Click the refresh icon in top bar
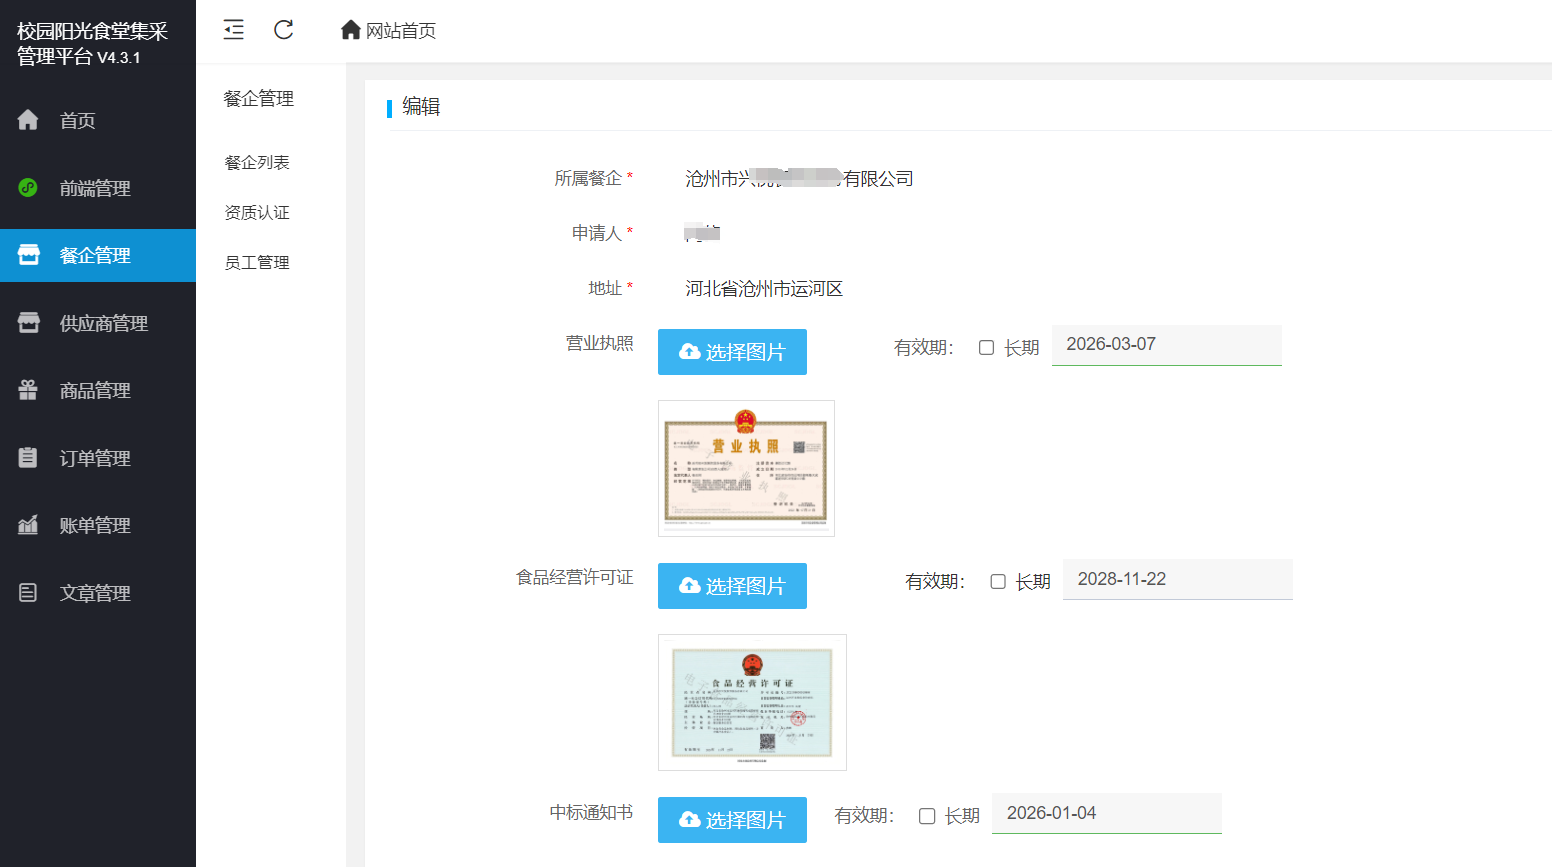1552x867 pixels. coord(284,30)
